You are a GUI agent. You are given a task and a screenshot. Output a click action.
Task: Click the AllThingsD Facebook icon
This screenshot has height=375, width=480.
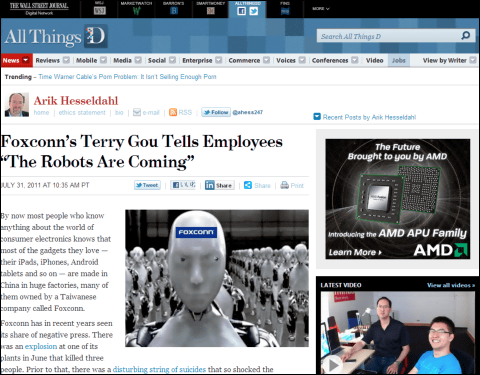241,11
